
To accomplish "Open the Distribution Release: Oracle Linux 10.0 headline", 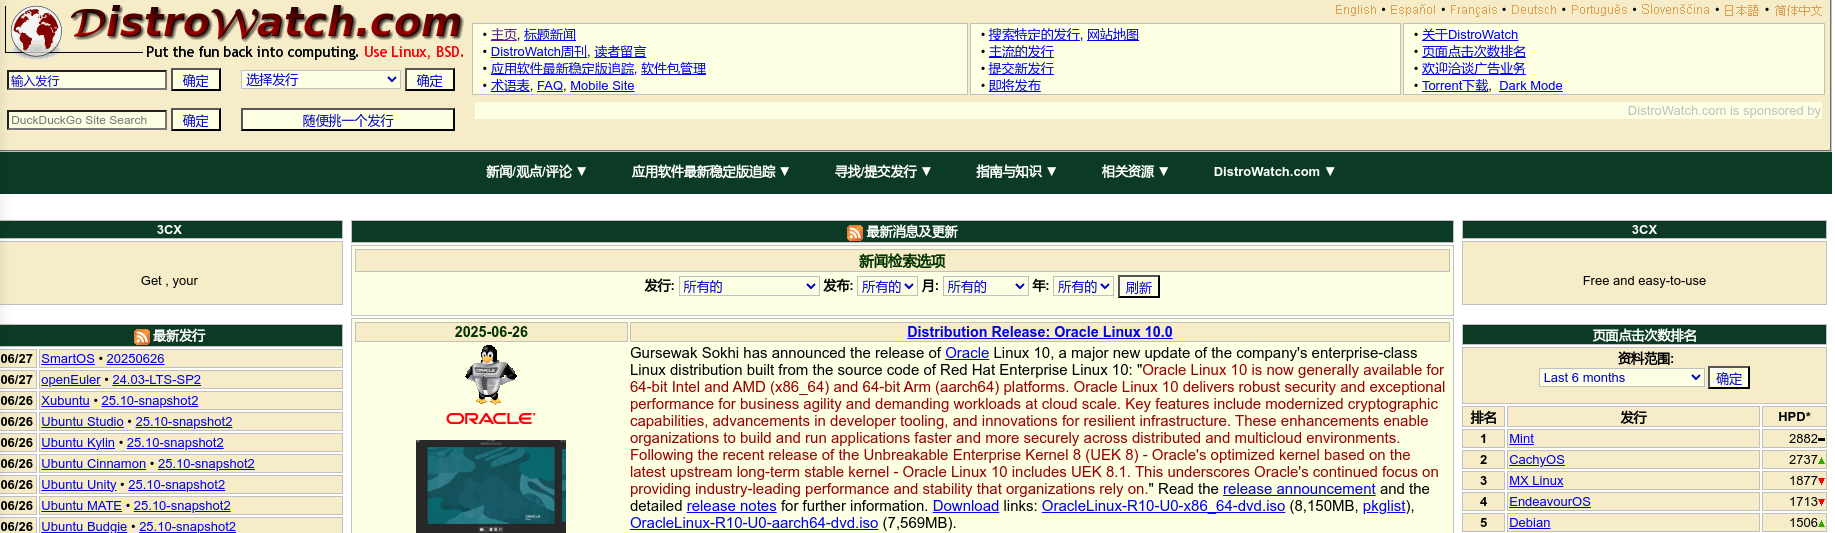I will (x=1040, y=332).
